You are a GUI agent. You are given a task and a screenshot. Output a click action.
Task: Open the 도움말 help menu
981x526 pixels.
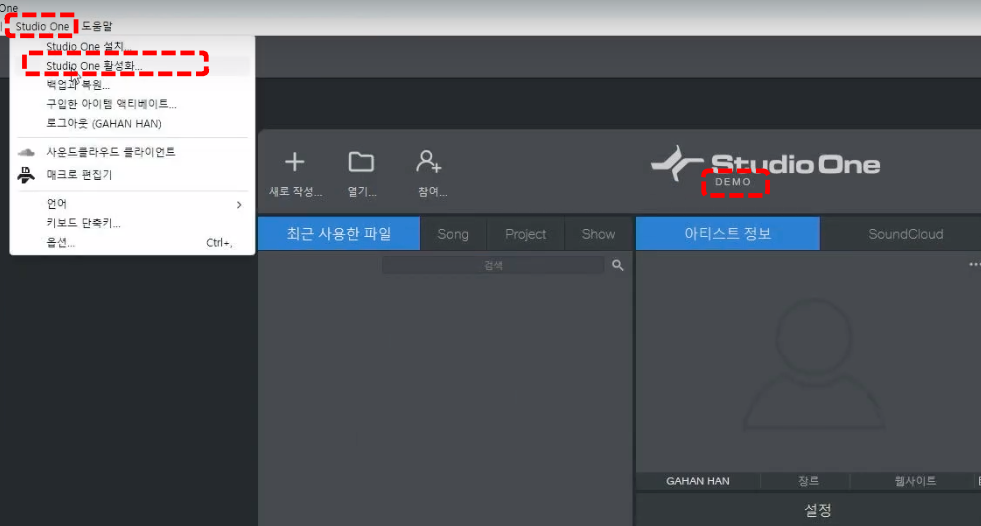97,26
